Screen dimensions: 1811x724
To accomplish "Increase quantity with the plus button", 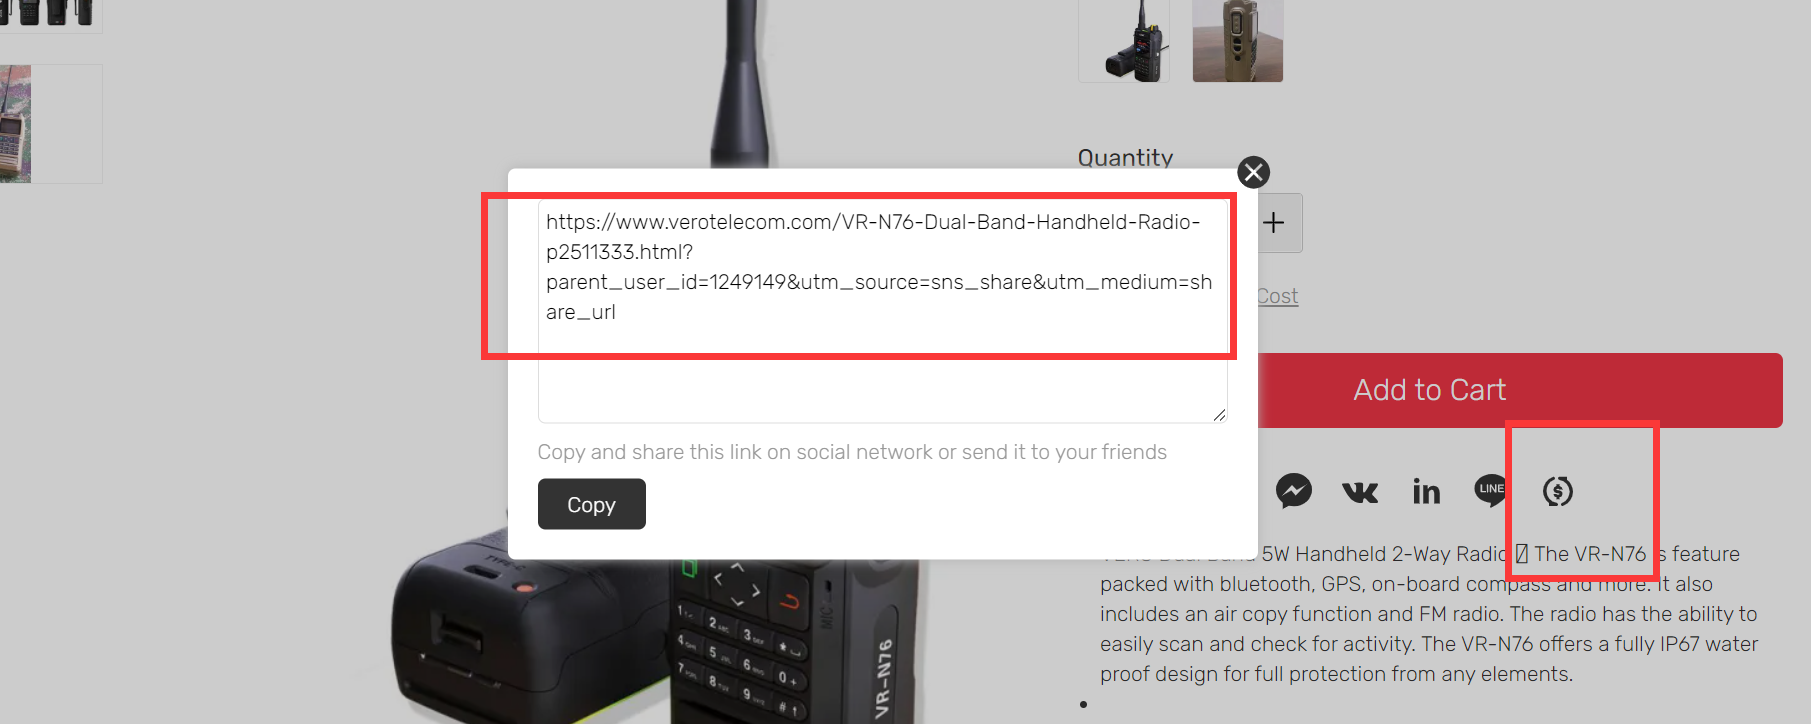I will click(x=1273, y=223).
